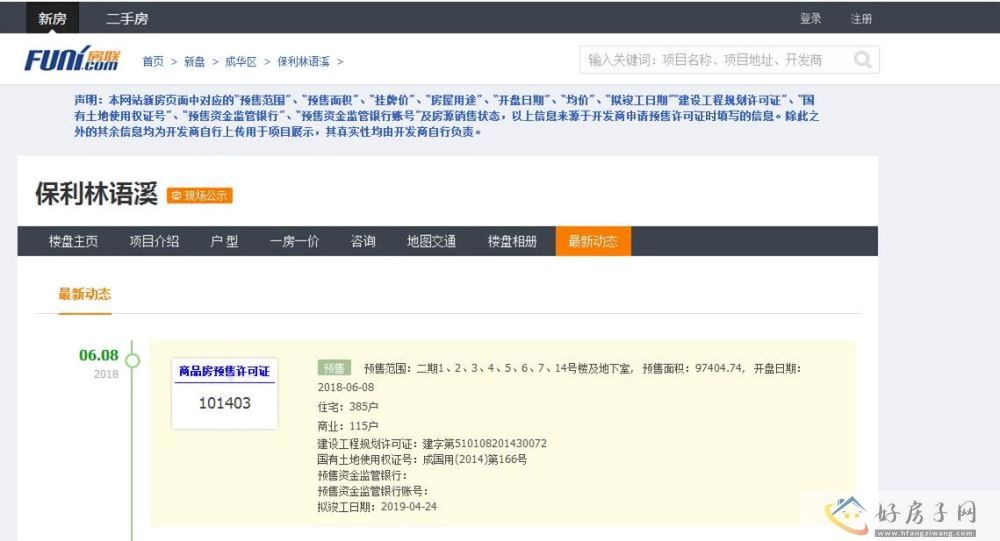Viewport: 1000px width, 541px height.
Task: Open the 一房一价 navigation item
Action: (294, 241)
